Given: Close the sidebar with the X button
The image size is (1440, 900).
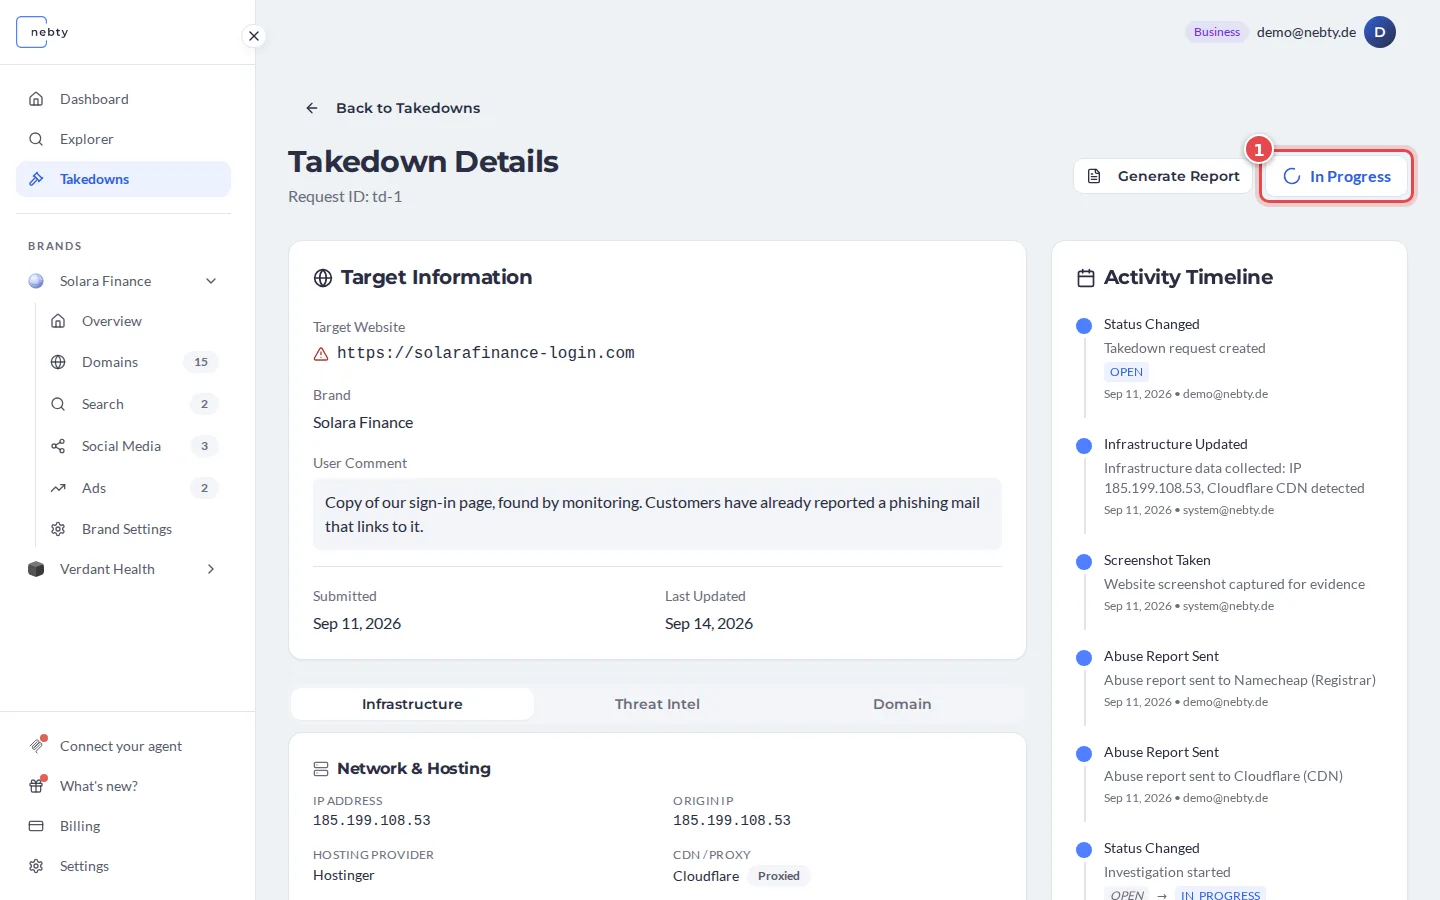Looking at the screenshot, I should pos(254,36).
